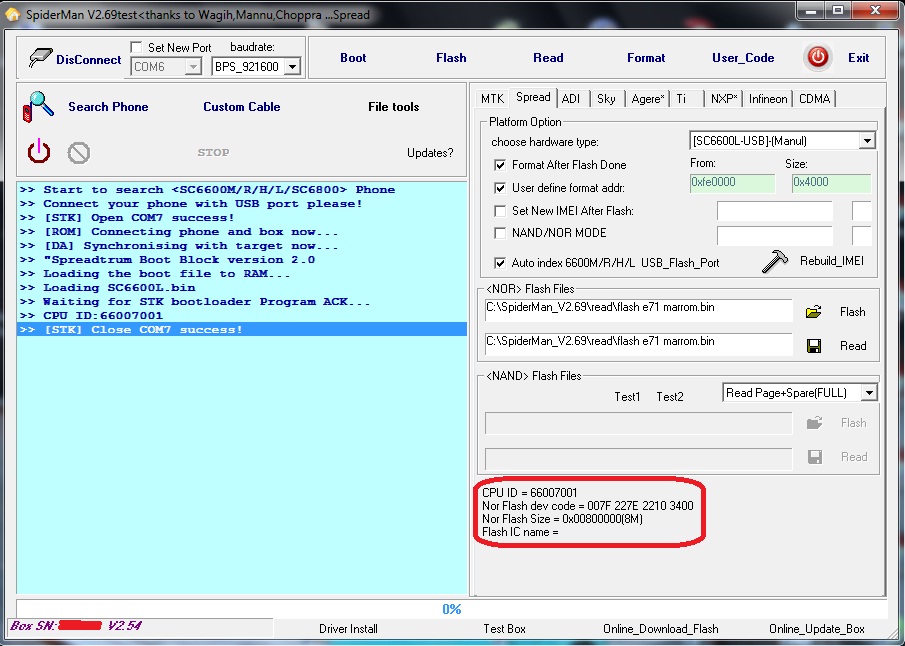
Task: Enable the Set New Port checkbox
Action: click(137, 48)
